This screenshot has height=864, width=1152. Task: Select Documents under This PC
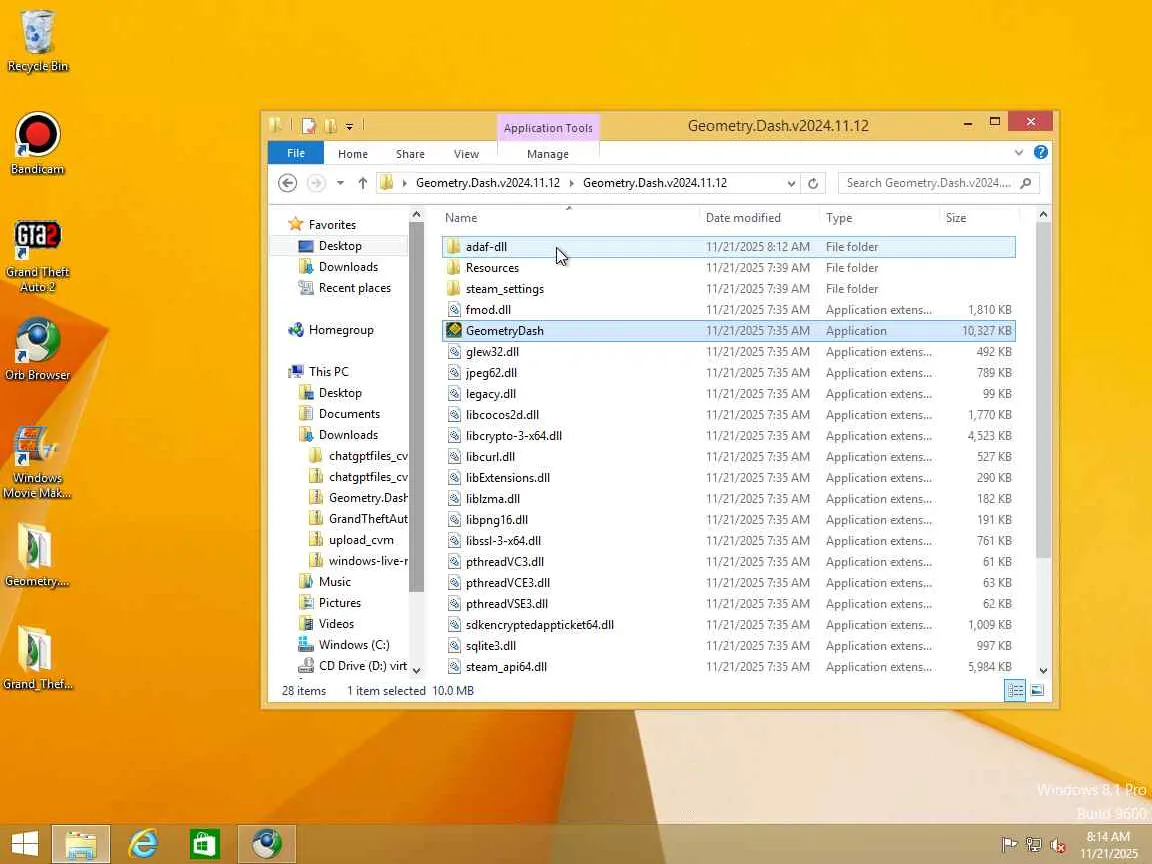(349, 414)
